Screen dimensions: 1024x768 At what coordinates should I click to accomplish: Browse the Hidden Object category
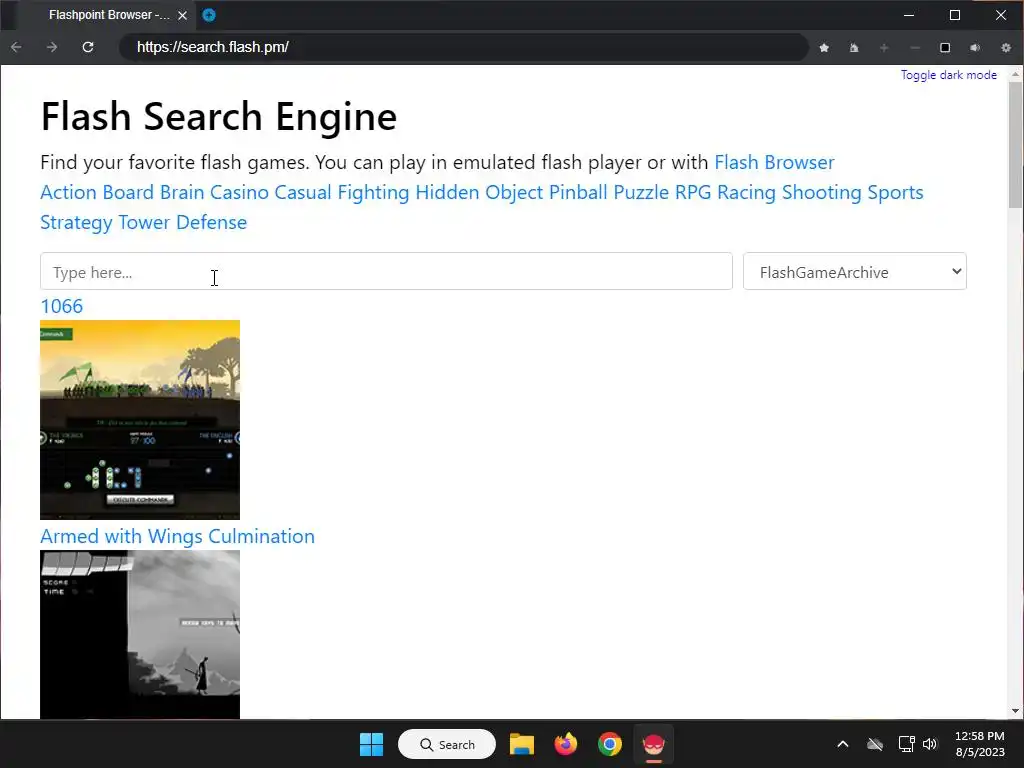(x=479, y=192)
